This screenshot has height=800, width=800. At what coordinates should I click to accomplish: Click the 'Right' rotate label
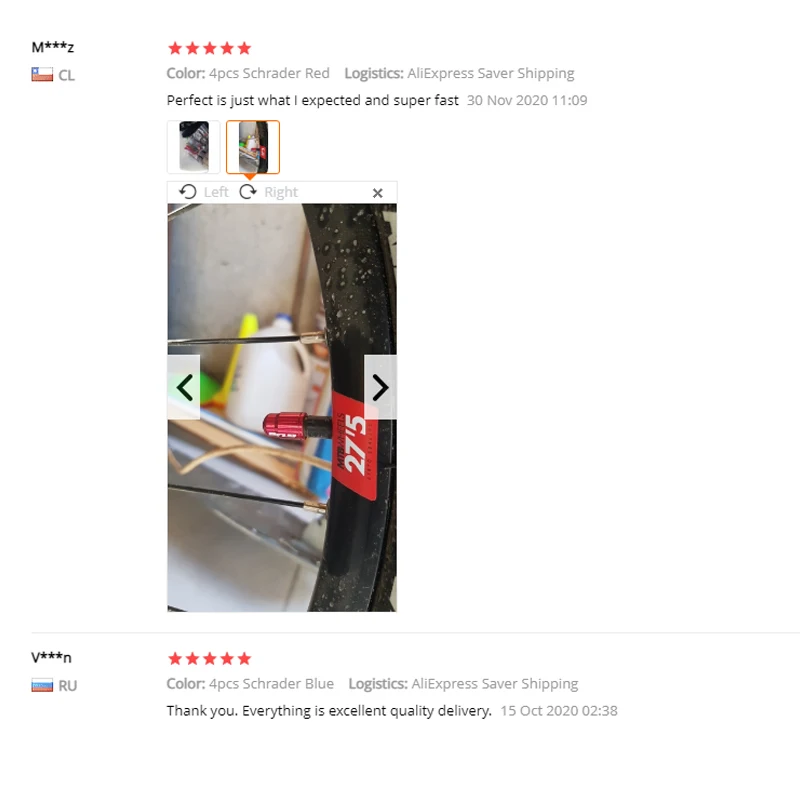(x=281, y=192)
